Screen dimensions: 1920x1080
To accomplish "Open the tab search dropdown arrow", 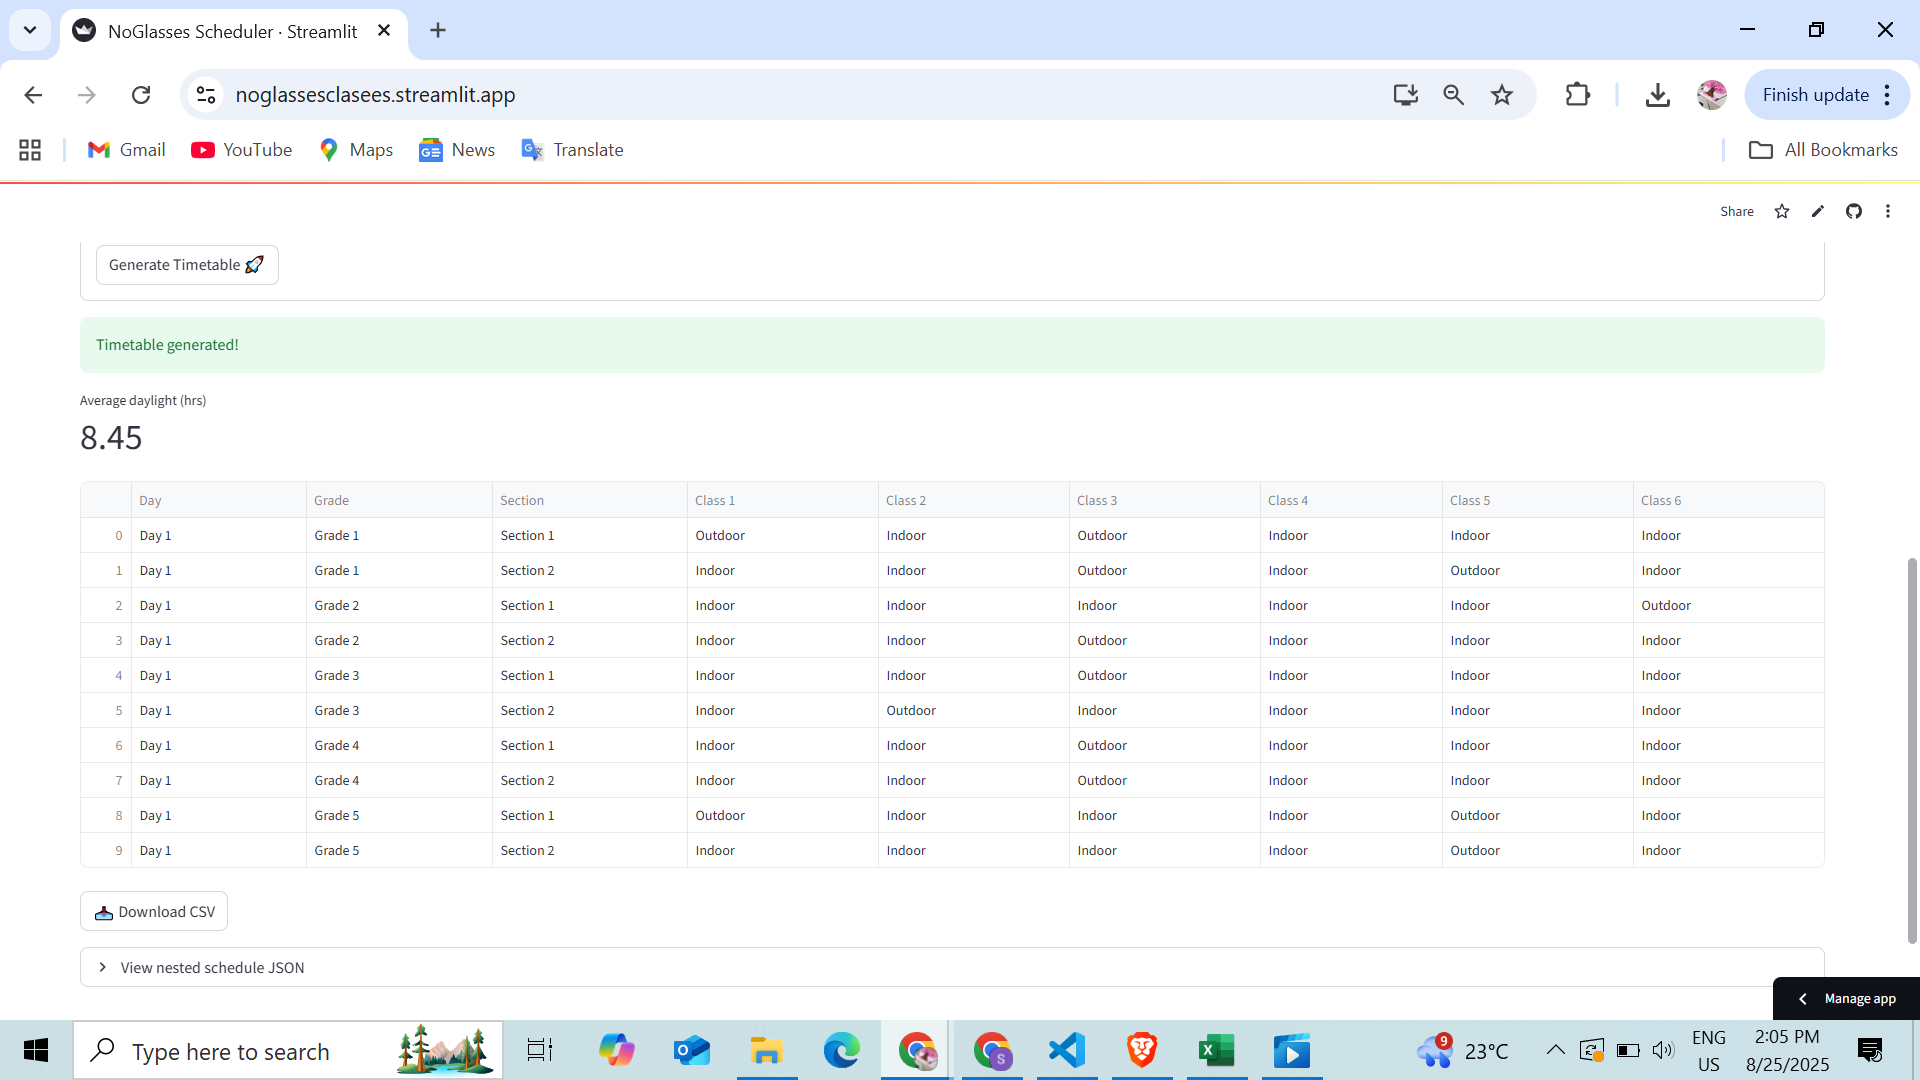I will (x=30, y=30).
